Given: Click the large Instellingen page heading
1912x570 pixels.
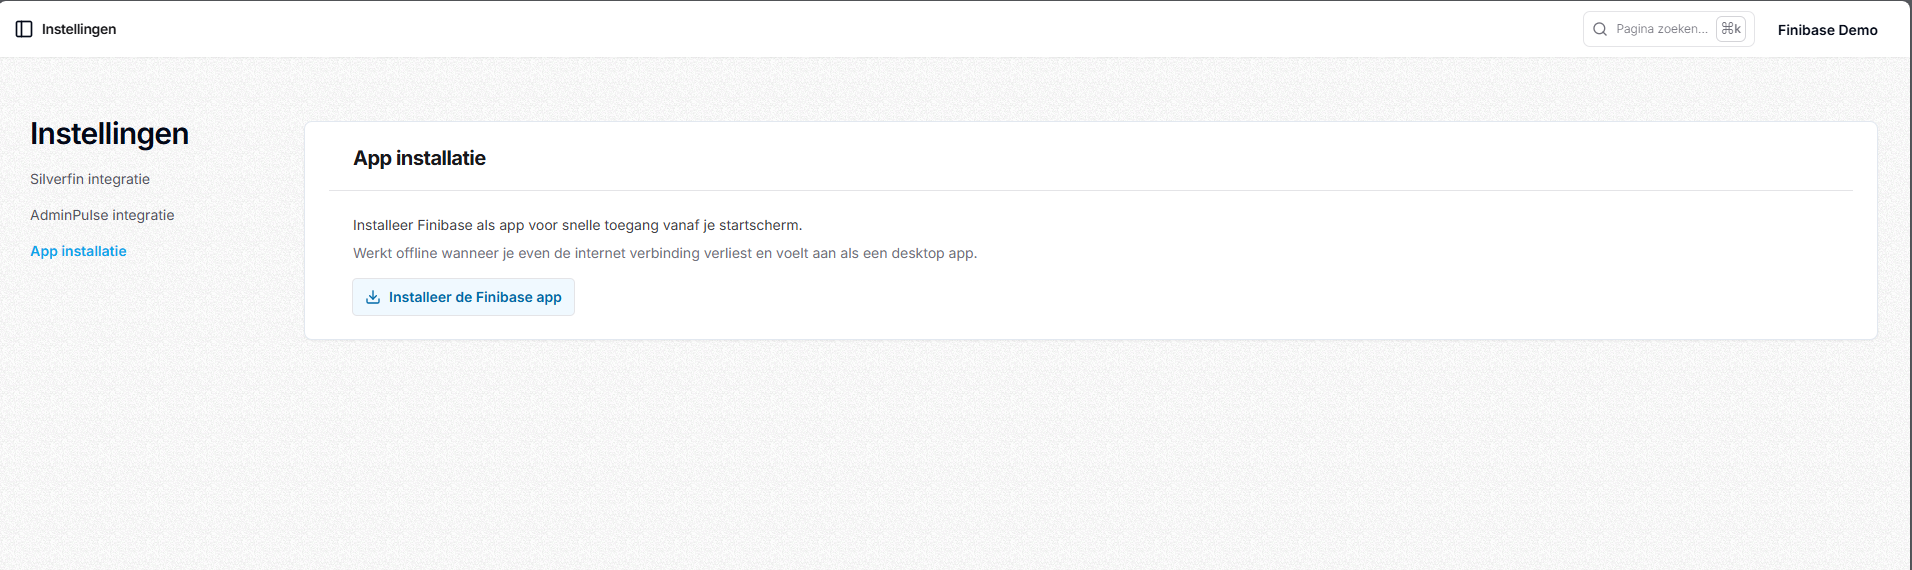Looking at the screenshot, I should pos(109,133).
